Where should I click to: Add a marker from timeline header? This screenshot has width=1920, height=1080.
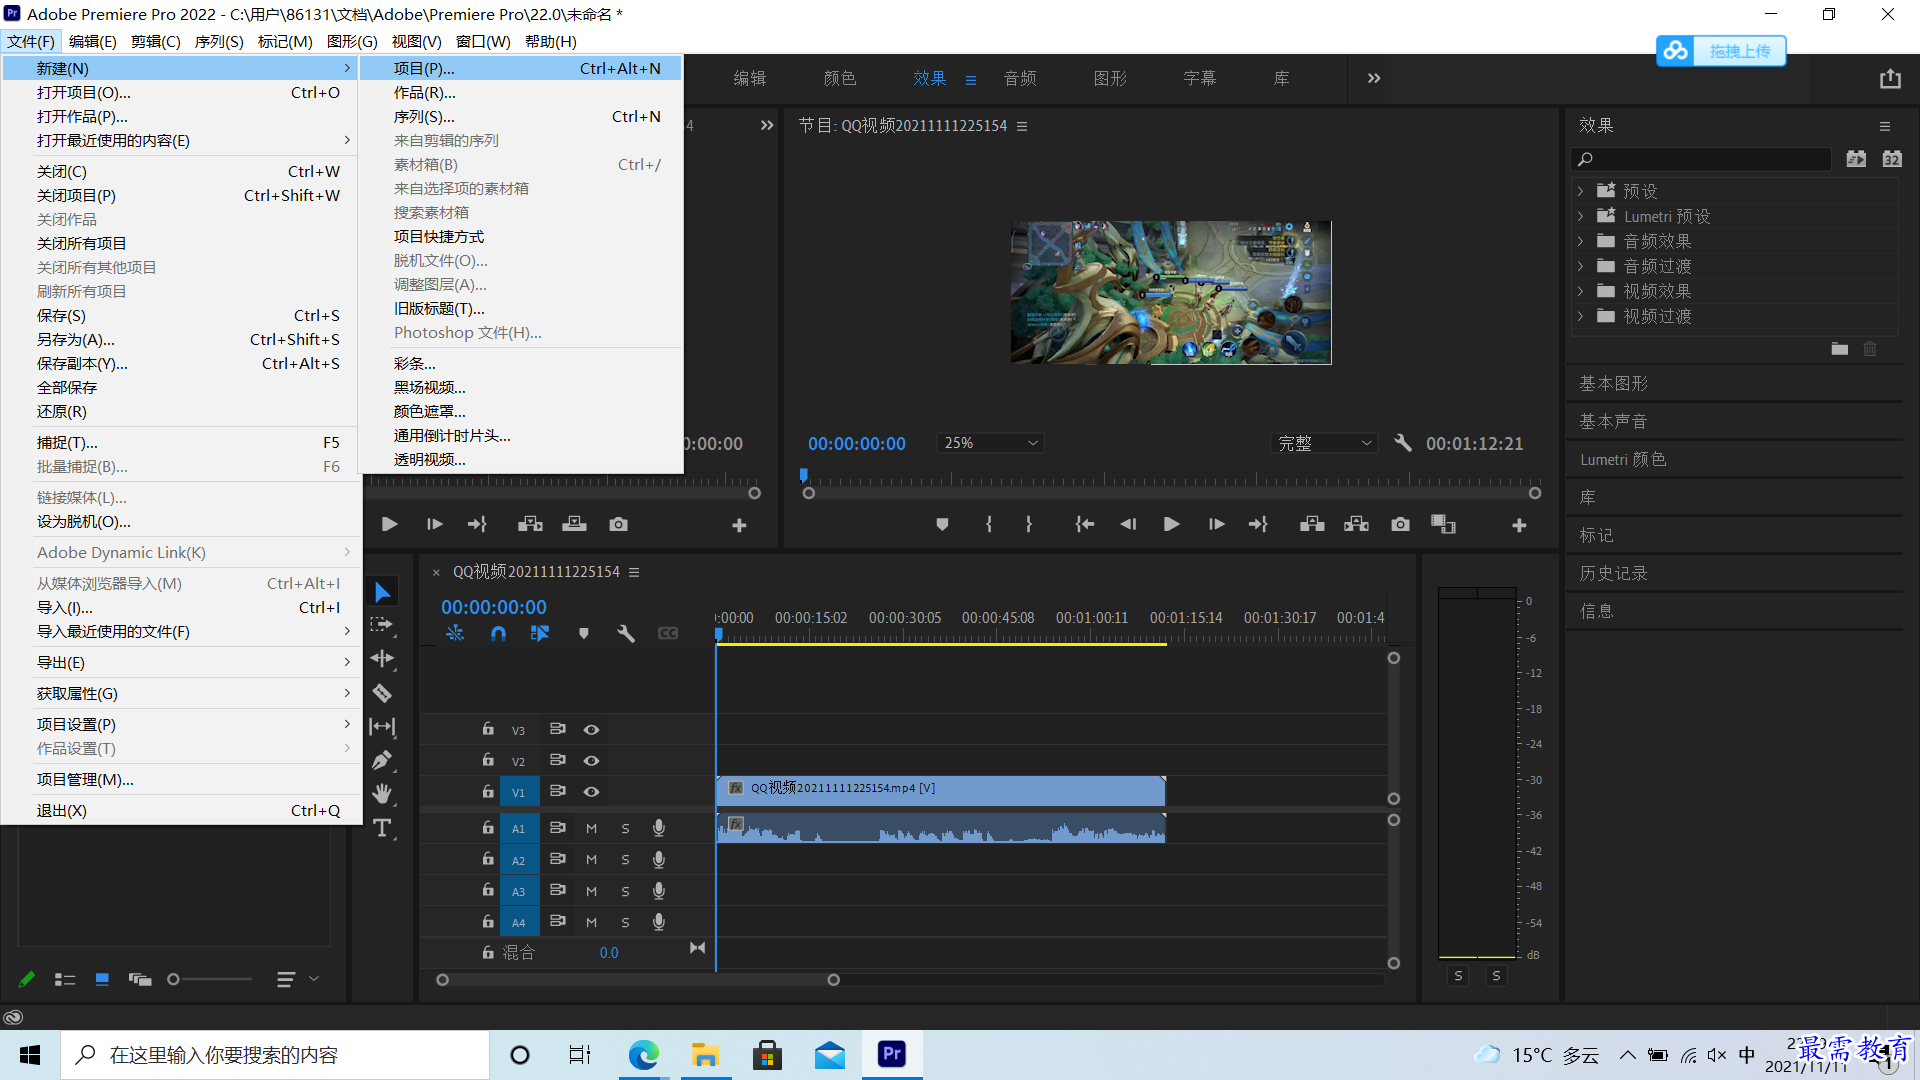pyautogui.click(x=584, y=633)
